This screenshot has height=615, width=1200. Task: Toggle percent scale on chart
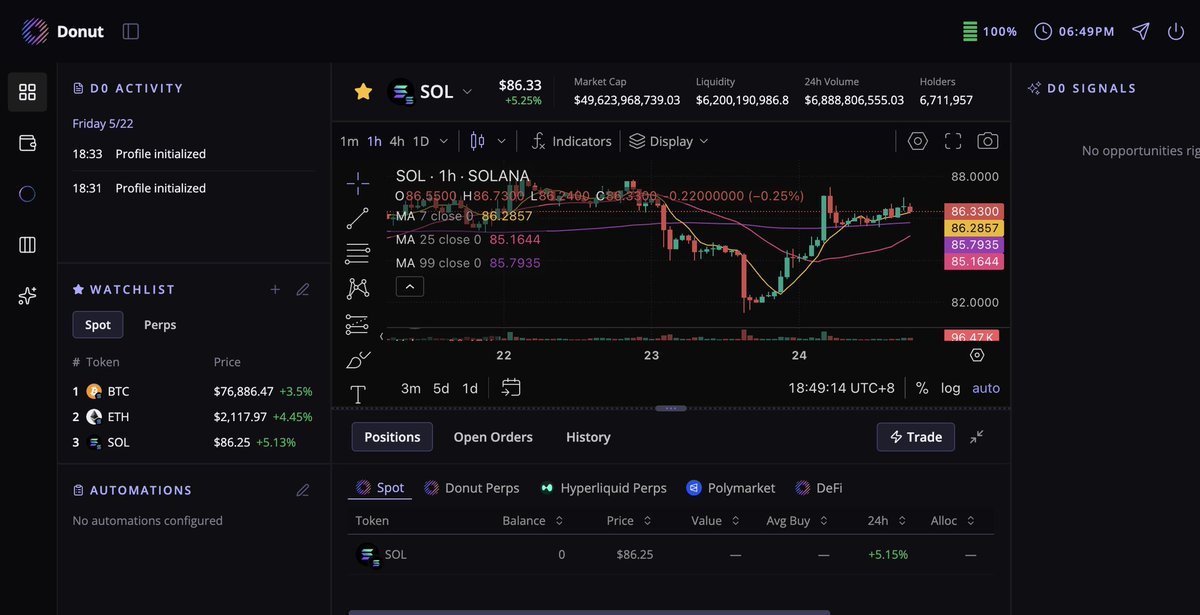coord(922,388)
